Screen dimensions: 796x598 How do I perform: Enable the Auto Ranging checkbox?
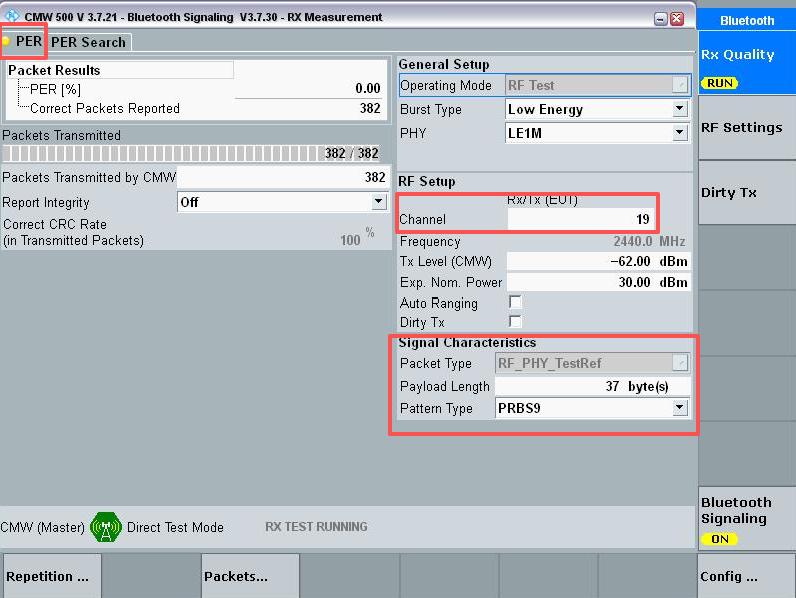pyautogui.click(x=515, y=302)
